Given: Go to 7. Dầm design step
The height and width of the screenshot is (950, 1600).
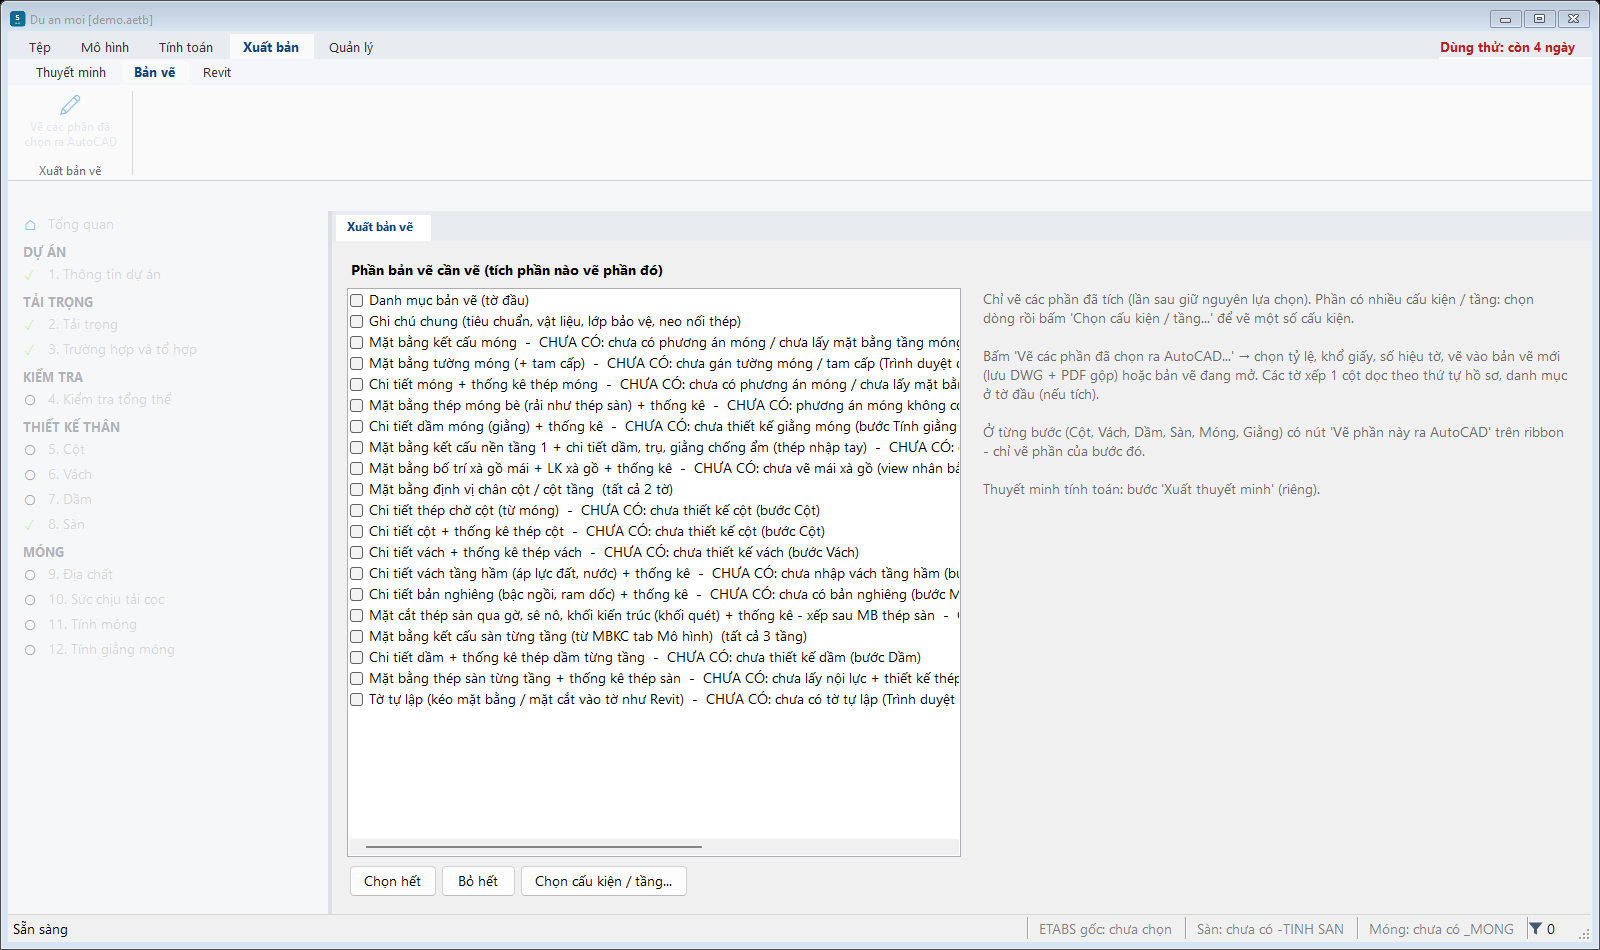Looking at the screenshot, I should [x=70, y=499].
